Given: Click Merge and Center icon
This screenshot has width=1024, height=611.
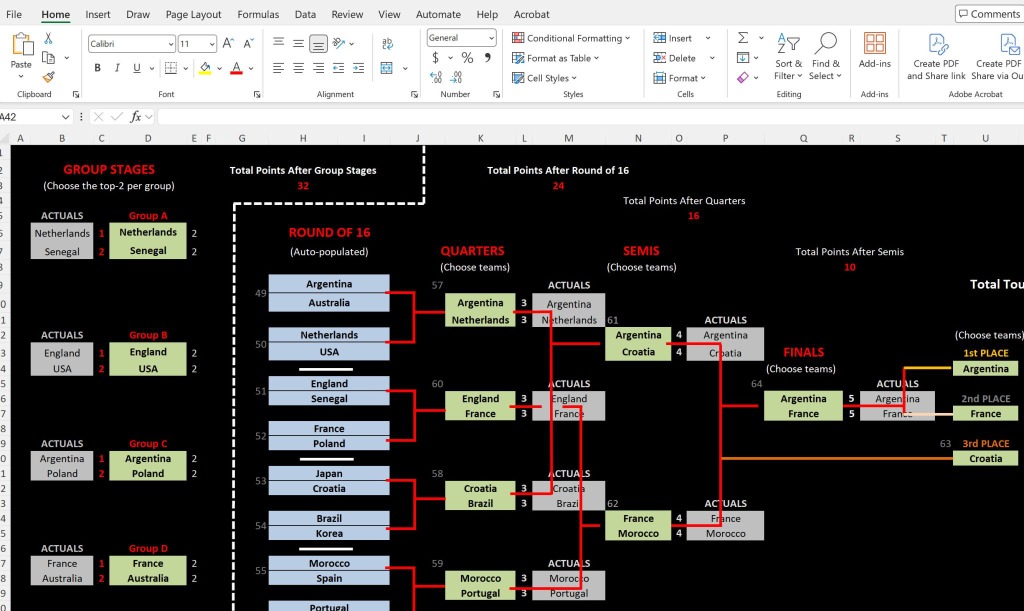Looking at the screenshot, I should pos(387,68).
